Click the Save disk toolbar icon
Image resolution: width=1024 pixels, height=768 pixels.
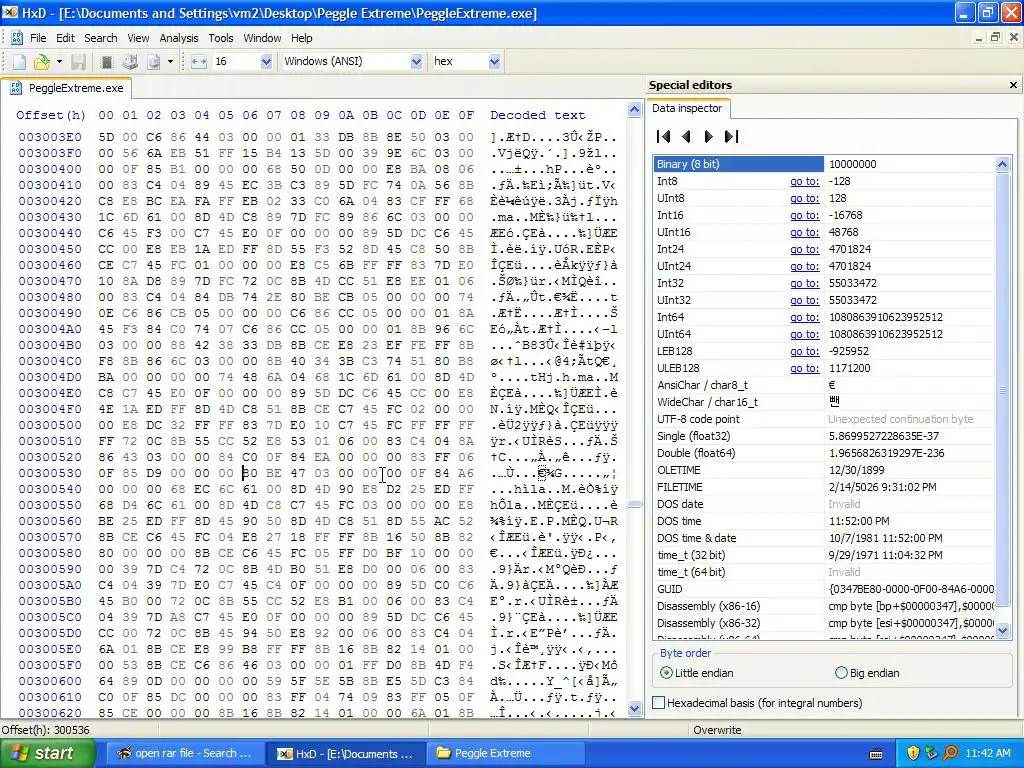pyautogui.click(x=78, y=61)
